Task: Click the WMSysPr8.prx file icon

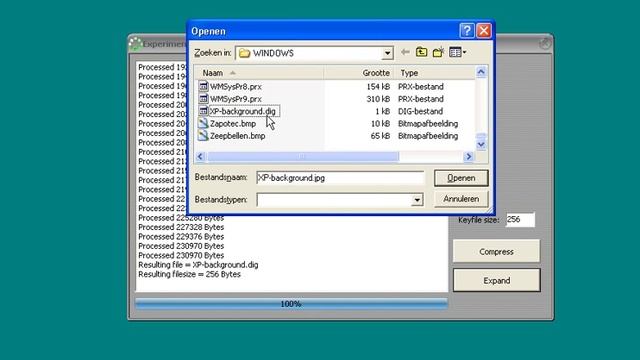Action: pyautogui.click(x=203, y=86)
